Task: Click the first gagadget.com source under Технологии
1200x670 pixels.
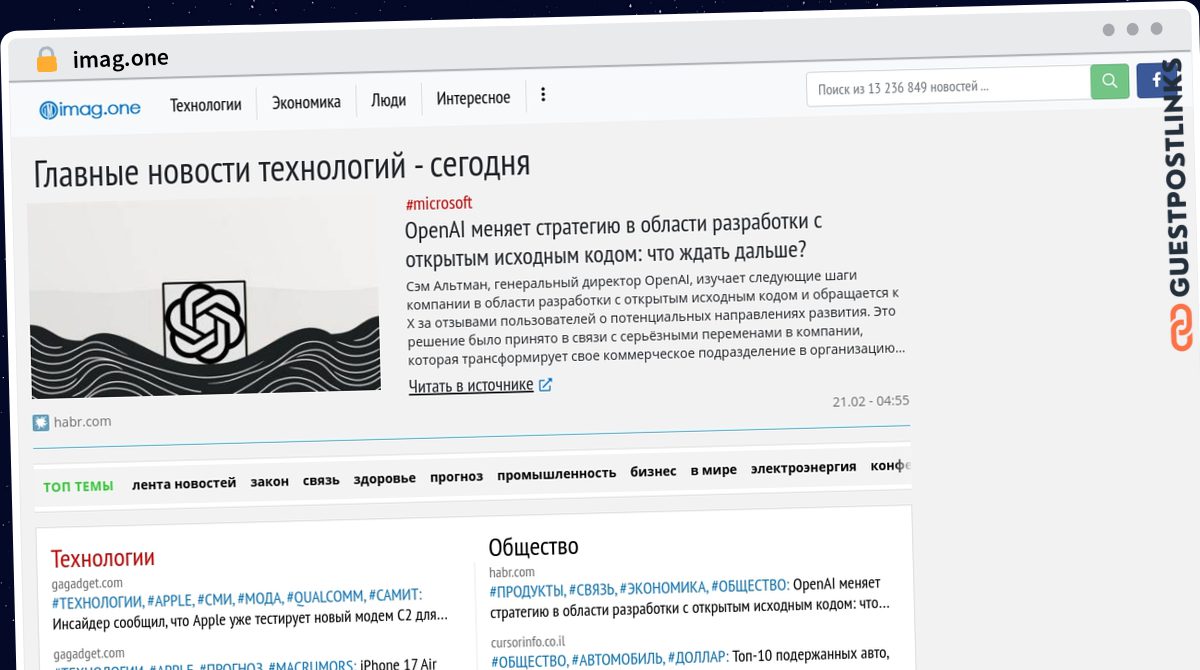Action: point(87,583)
